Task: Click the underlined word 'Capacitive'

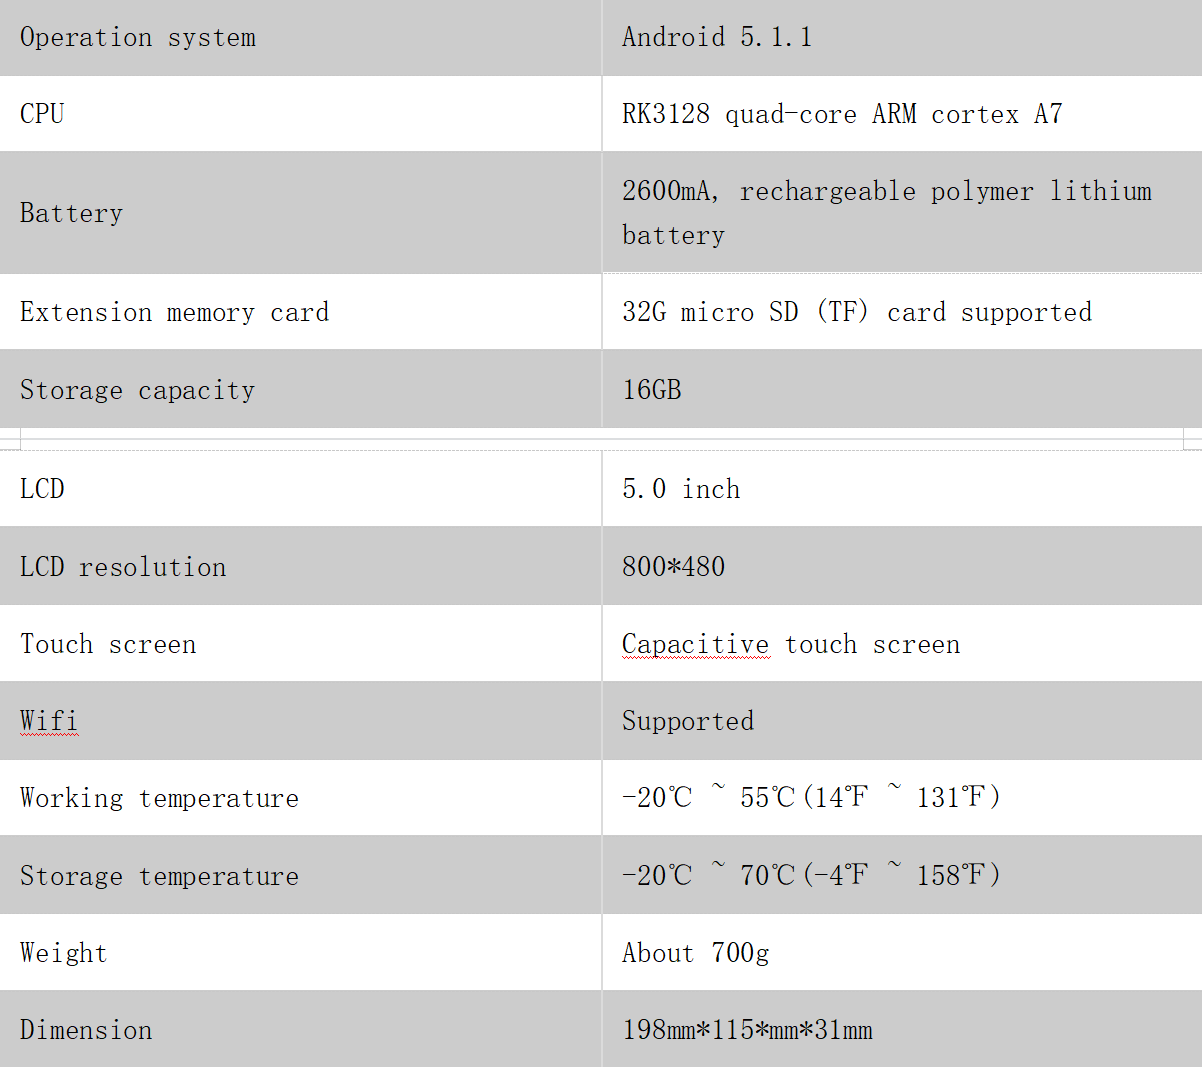Action: click(696, 644)
